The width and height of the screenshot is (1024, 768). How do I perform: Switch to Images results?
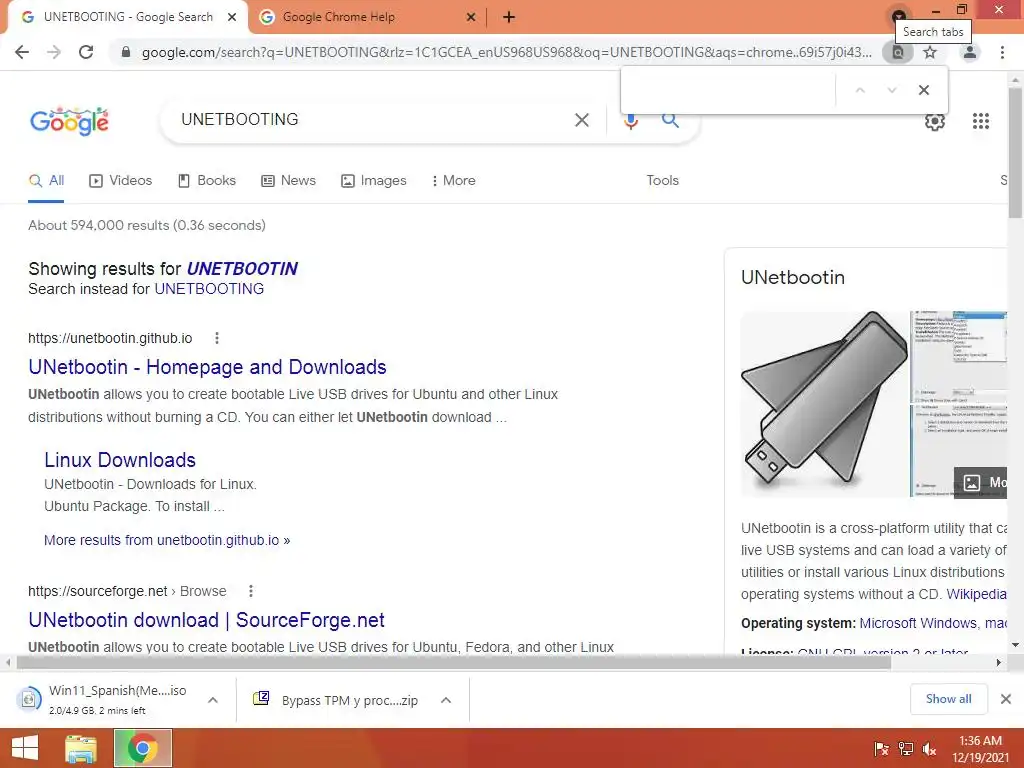(374, 181)
